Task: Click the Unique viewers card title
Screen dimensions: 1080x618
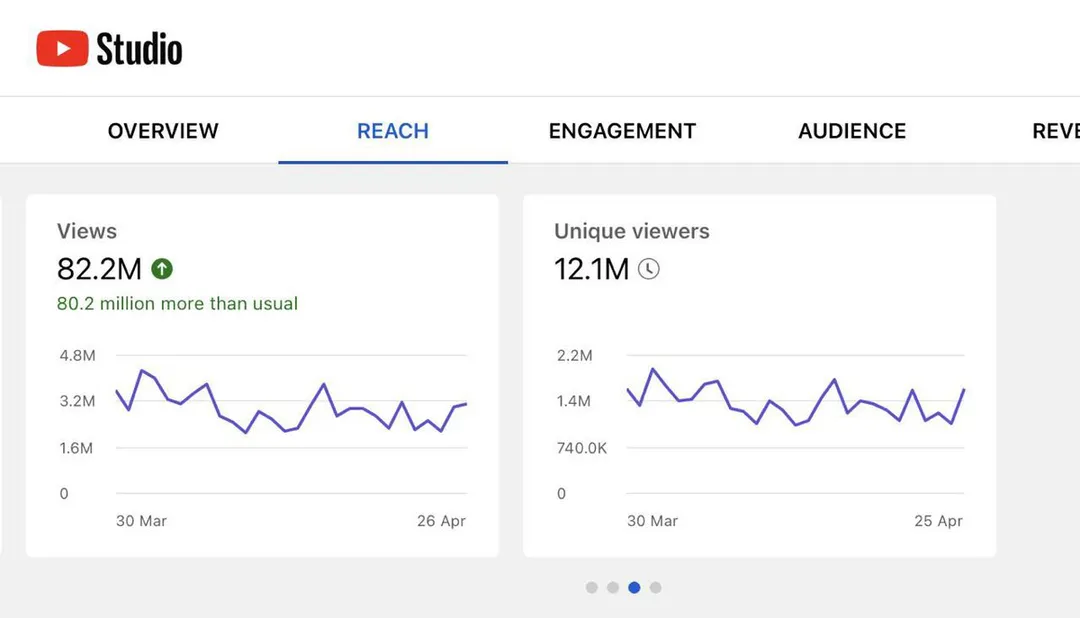Action: 632,231
